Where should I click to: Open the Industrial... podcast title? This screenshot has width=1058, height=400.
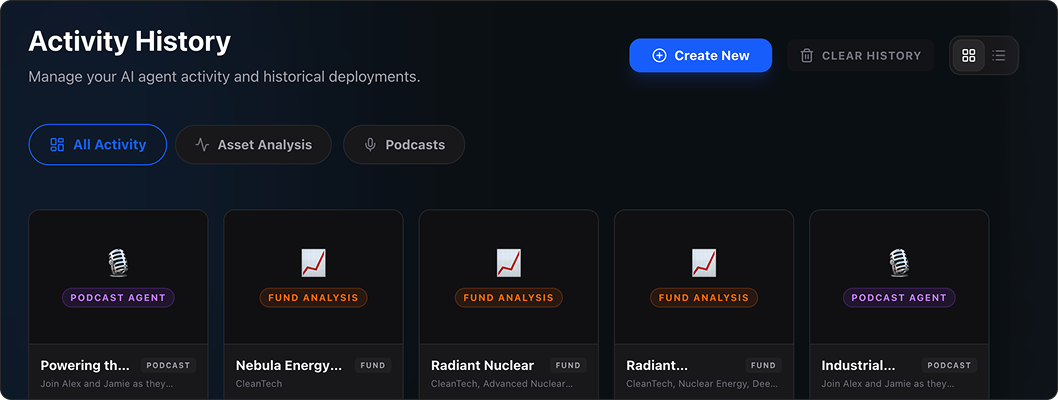pyautogui.click(x=858, y=366)
